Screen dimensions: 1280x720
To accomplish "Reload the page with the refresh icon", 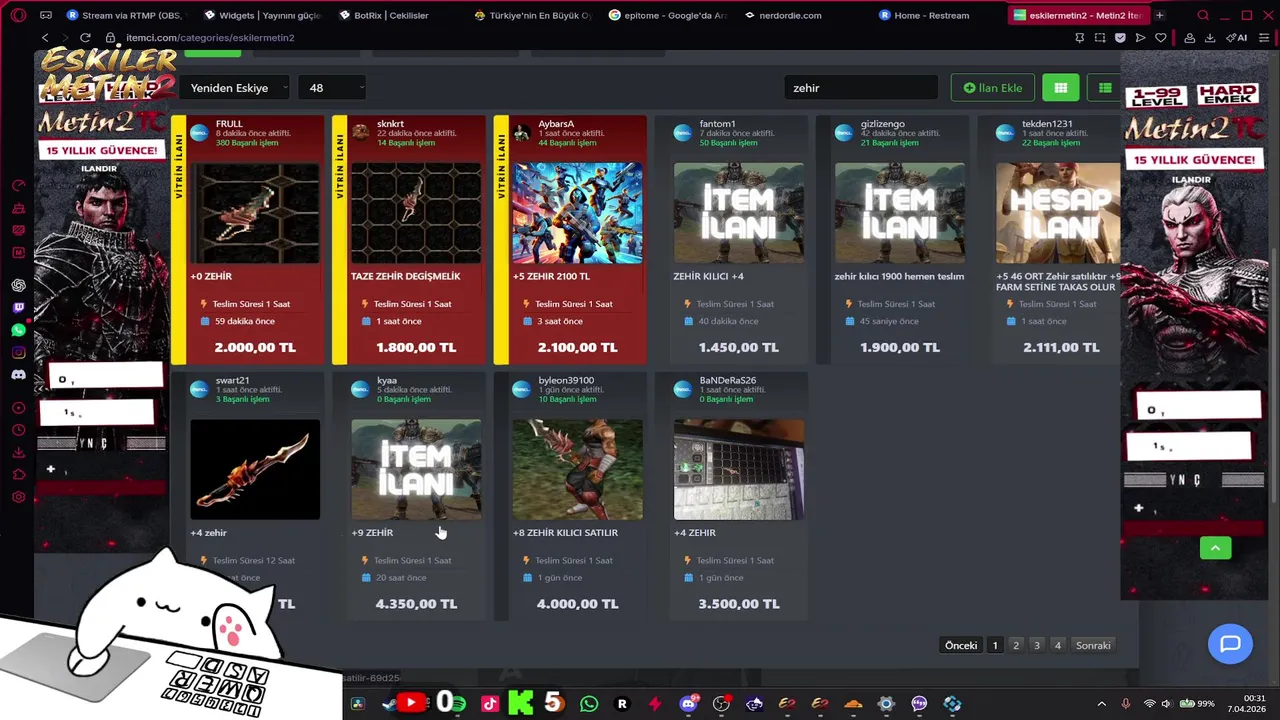I will [85, 37].
